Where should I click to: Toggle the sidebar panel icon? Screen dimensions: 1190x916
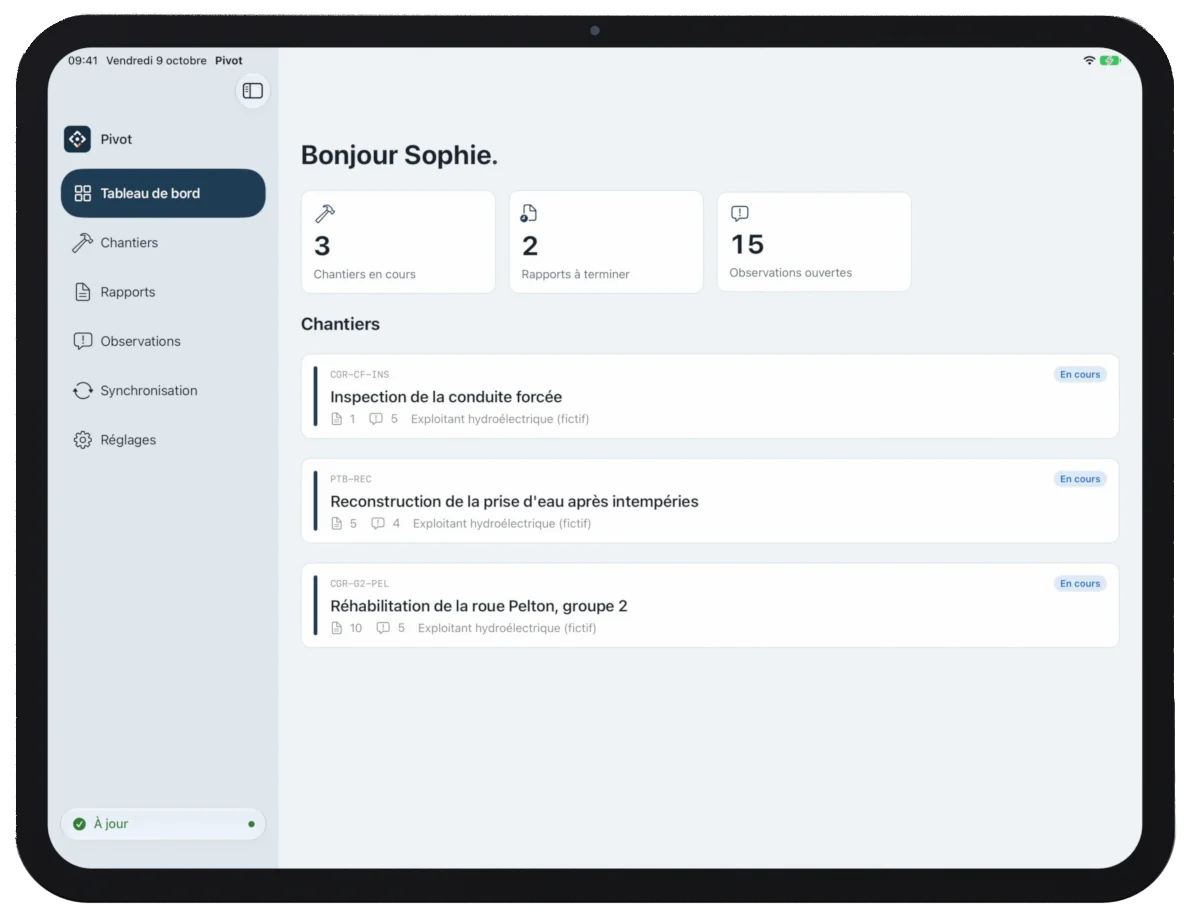(253, 91)
